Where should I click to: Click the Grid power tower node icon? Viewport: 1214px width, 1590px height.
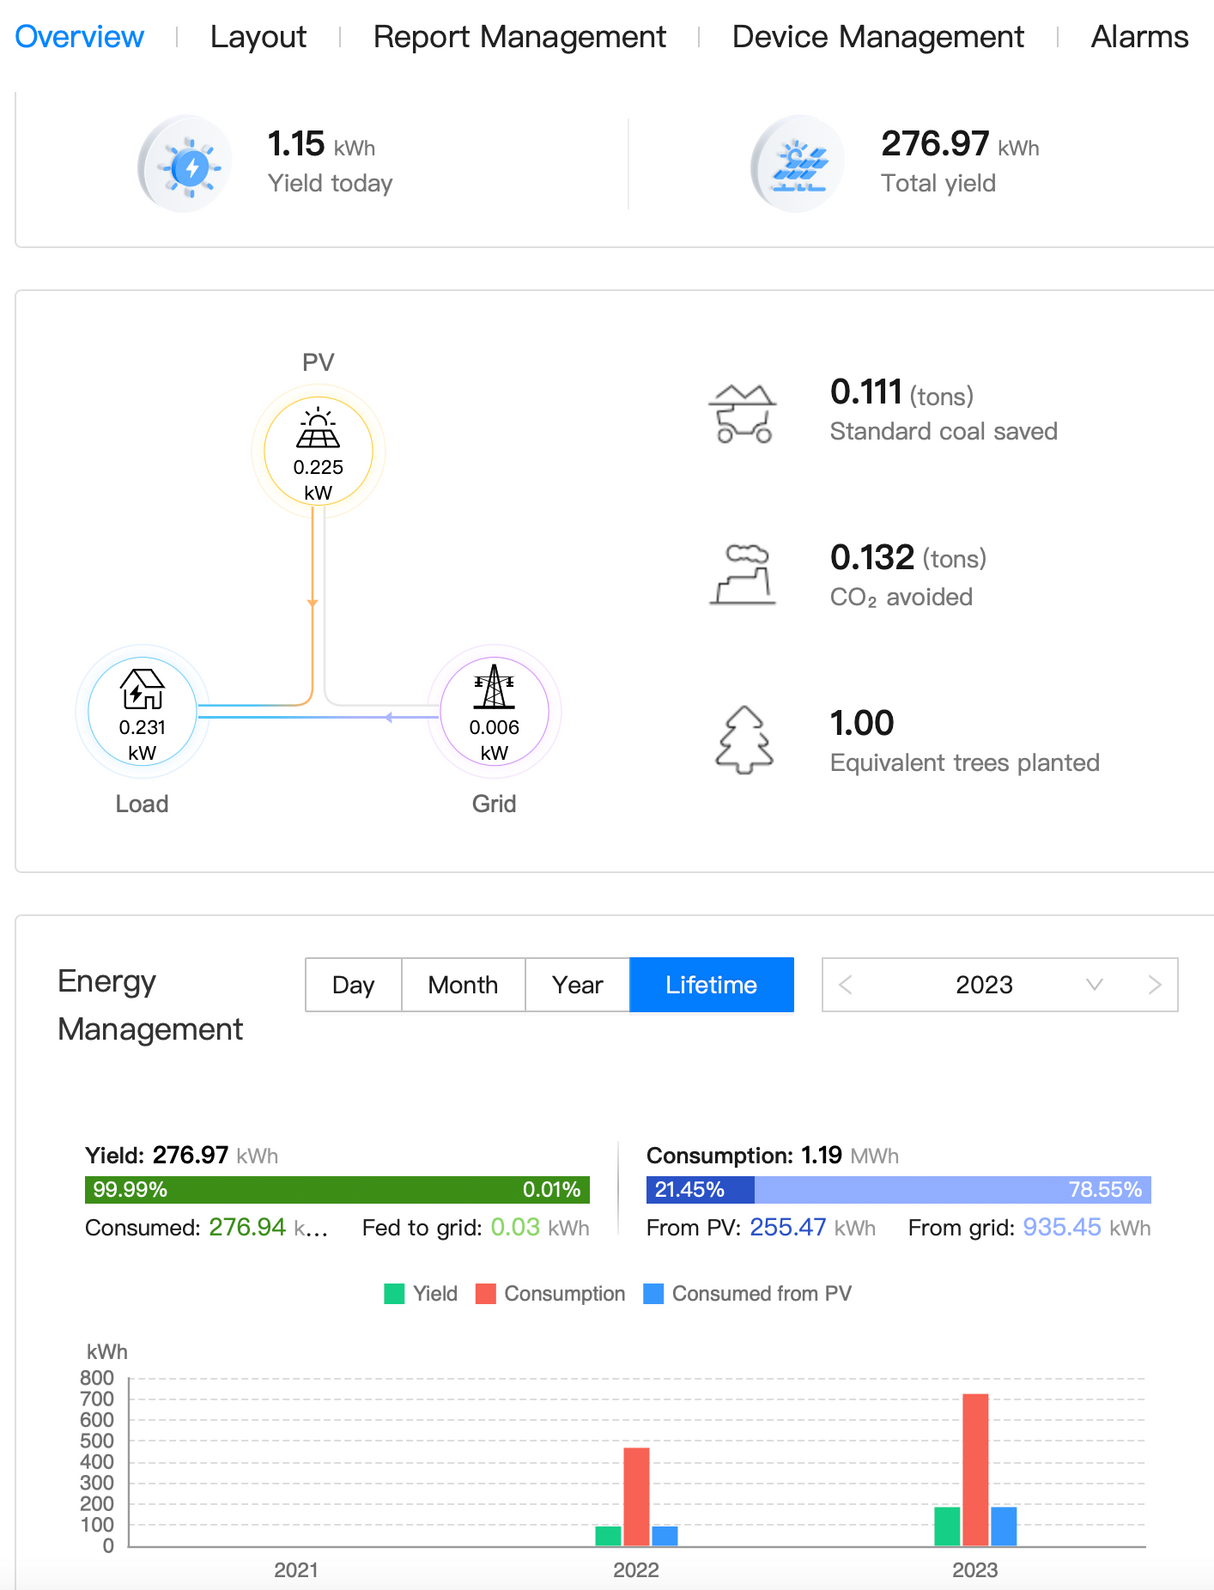[x=494, y=688]
